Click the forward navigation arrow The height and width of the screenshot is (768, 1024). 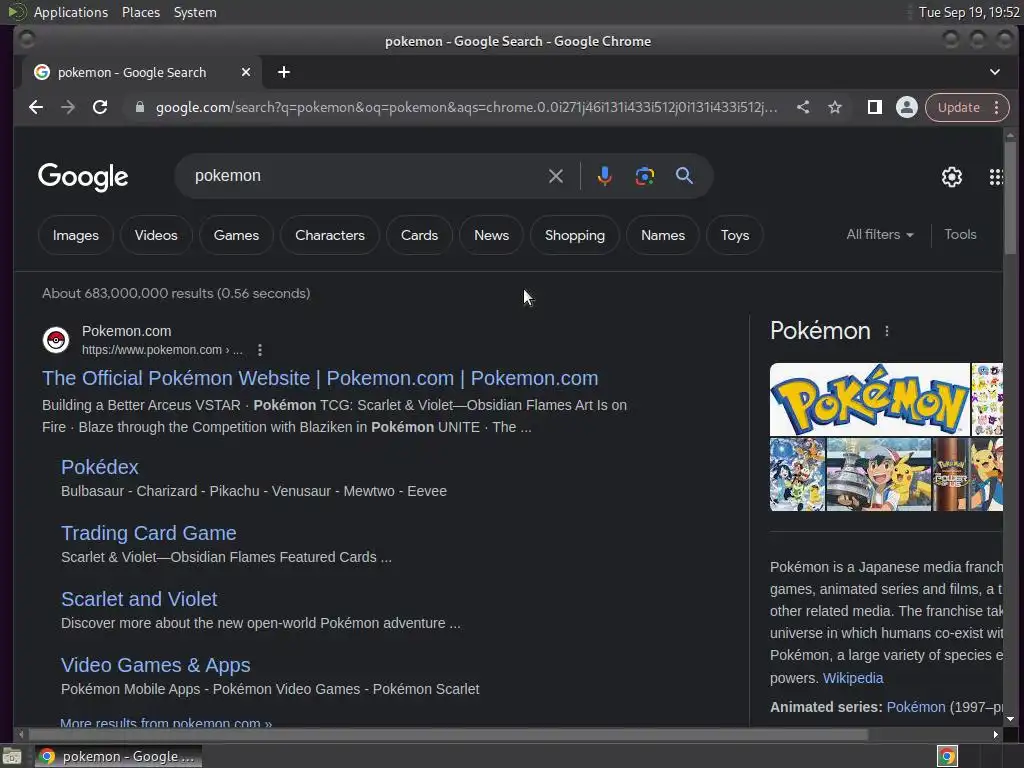(x=68, y=107)
